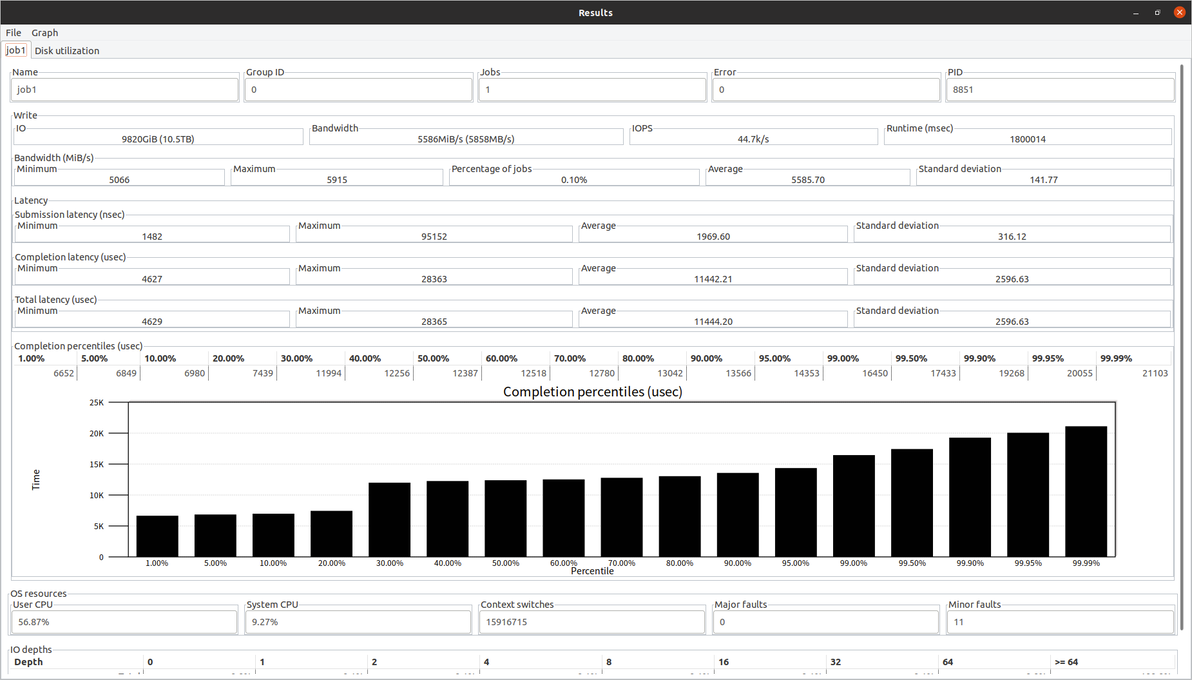Image resolution: width=1192 pixels, height=680 pixels.
Task: Click the 30.00% bar in completion percentiles chart
Action: (389, 520)
